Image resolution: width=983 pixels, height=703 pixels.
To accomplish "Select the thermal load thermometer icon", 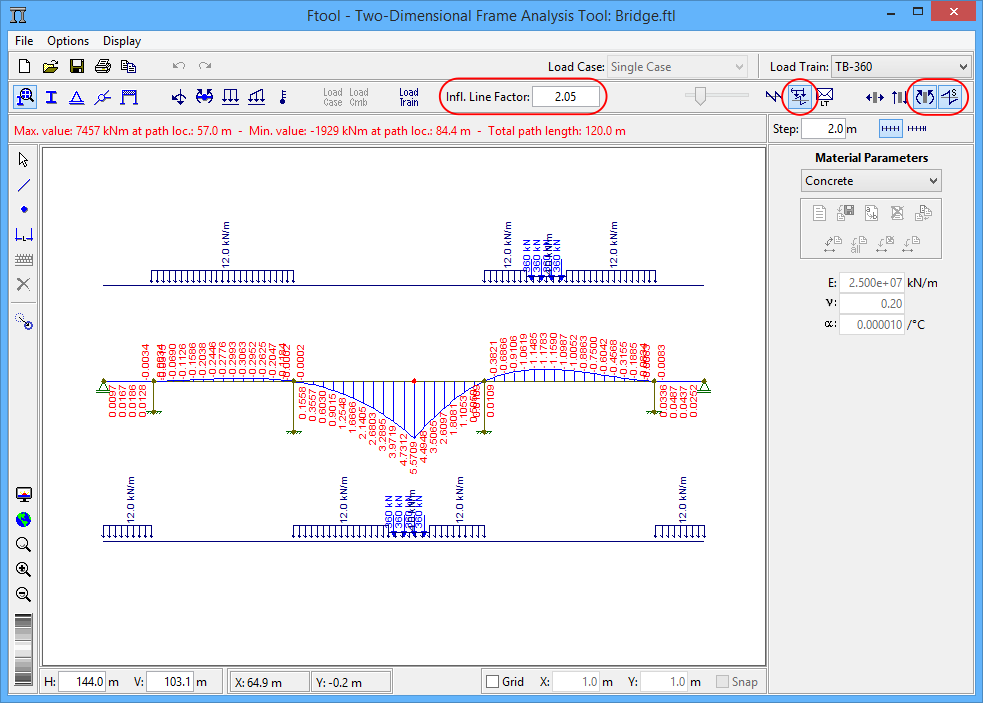I will [x=282, y=97].
